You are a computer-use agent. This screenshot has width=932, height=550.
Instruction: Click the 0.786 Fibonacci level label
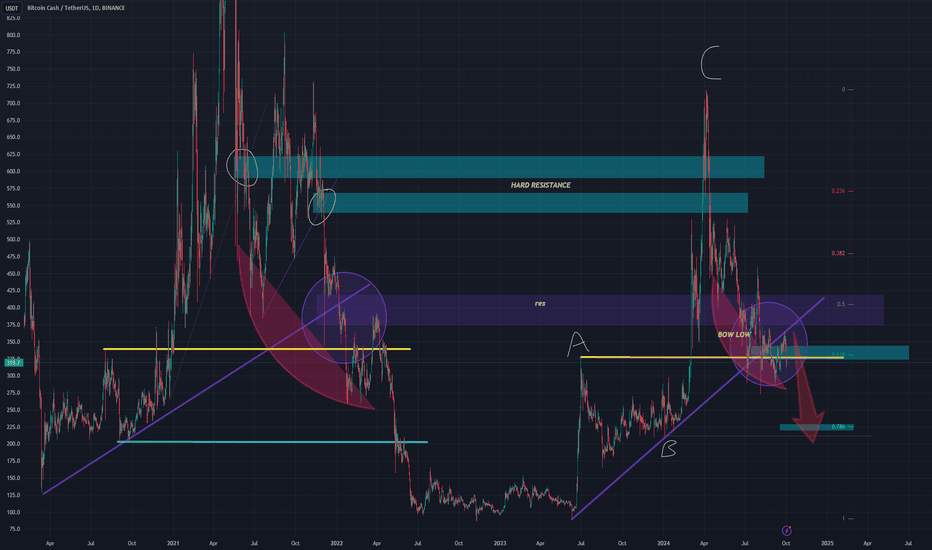click(838, 427)
